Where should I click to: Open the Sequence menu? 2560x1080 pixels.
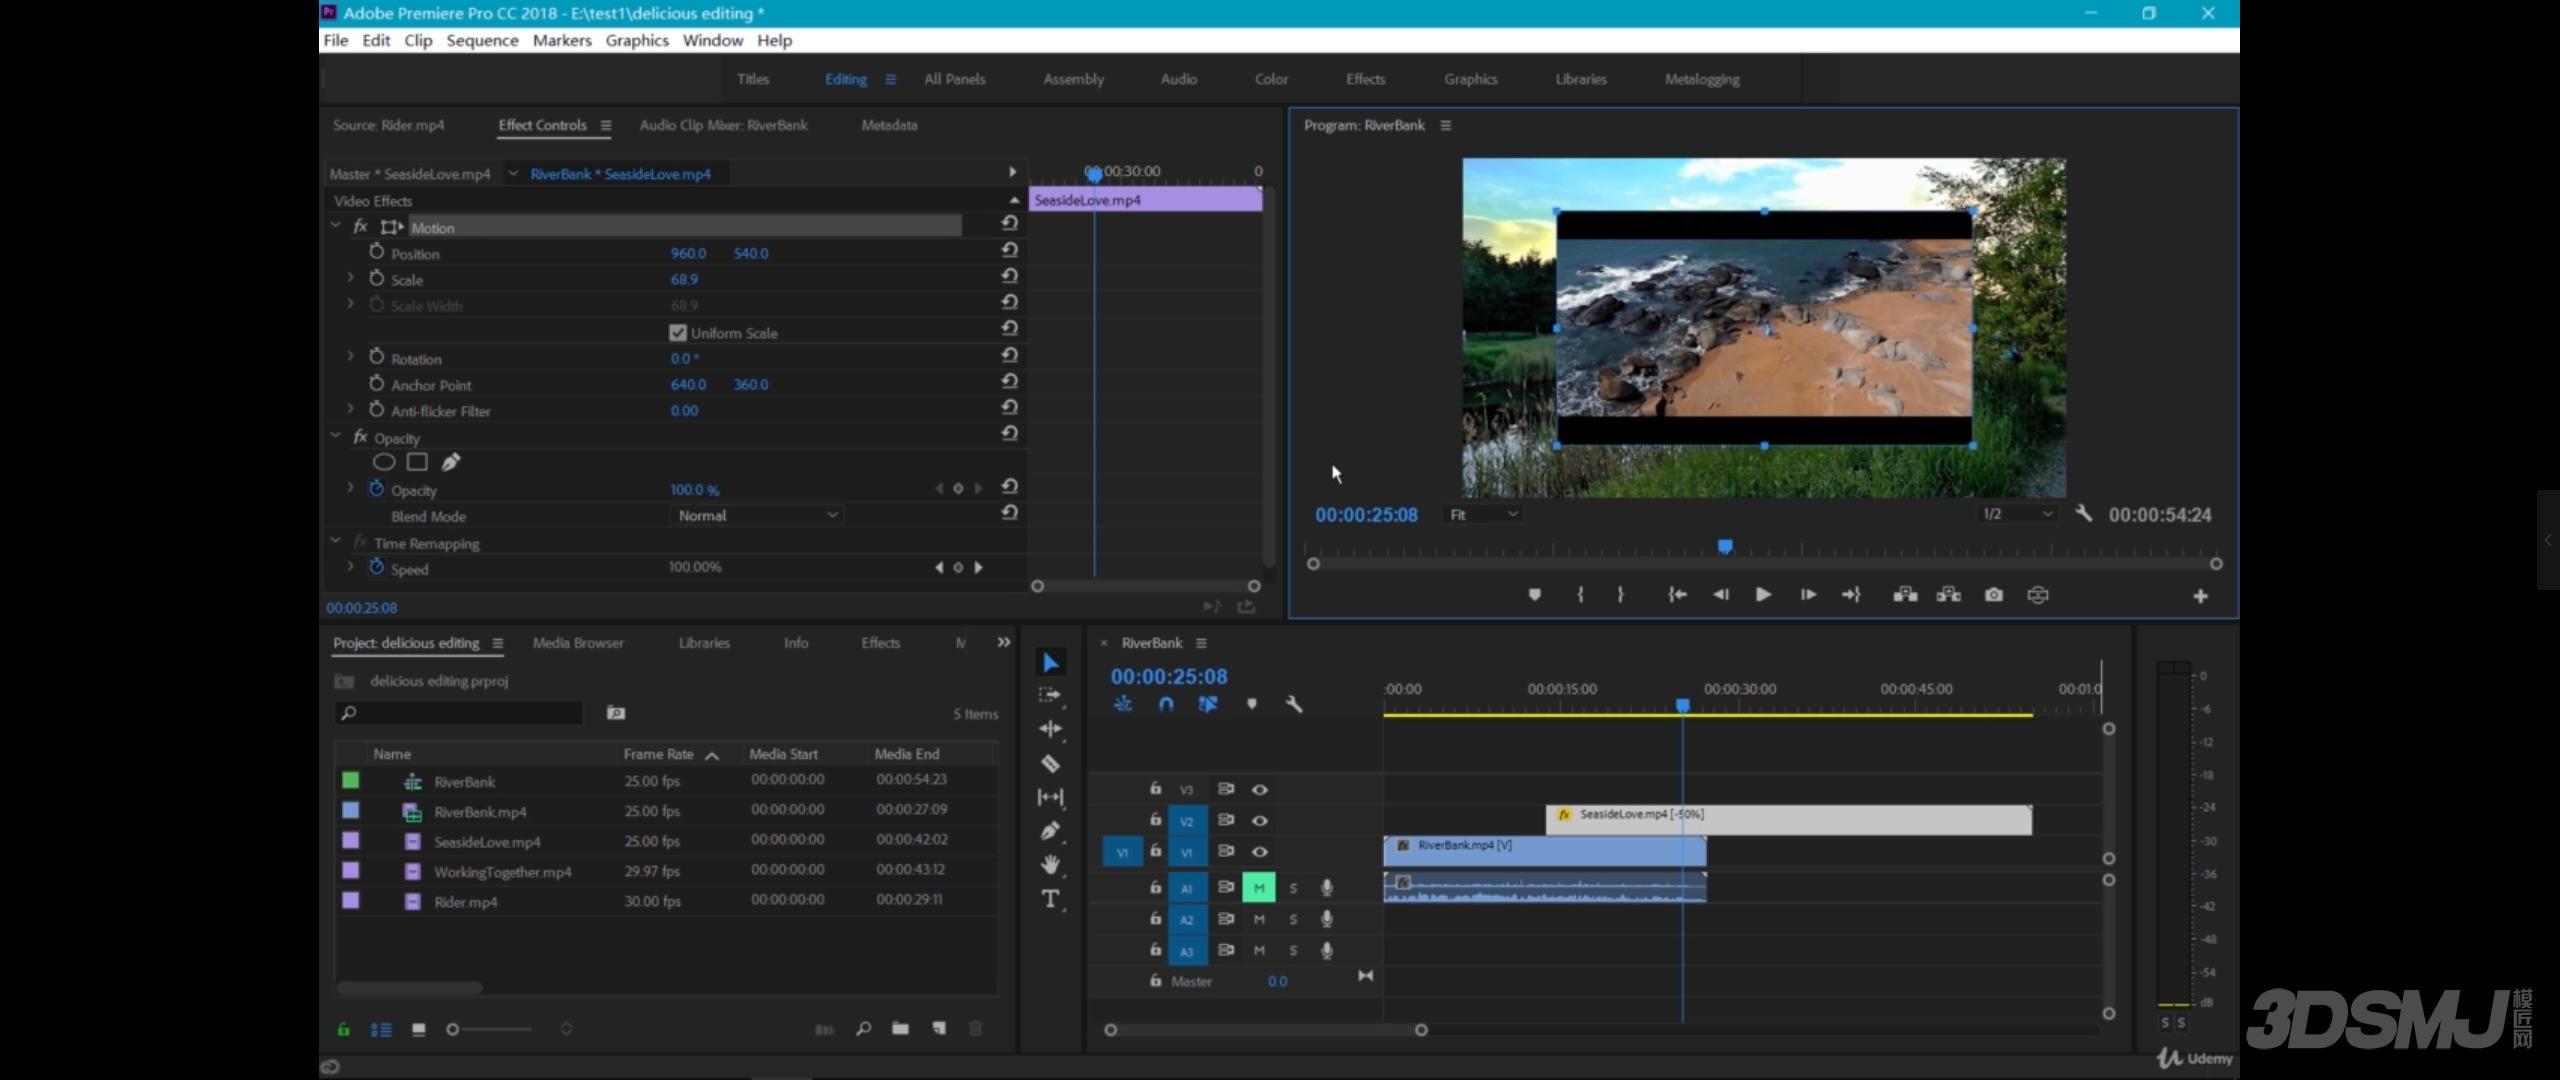click(x=482, y=40)
